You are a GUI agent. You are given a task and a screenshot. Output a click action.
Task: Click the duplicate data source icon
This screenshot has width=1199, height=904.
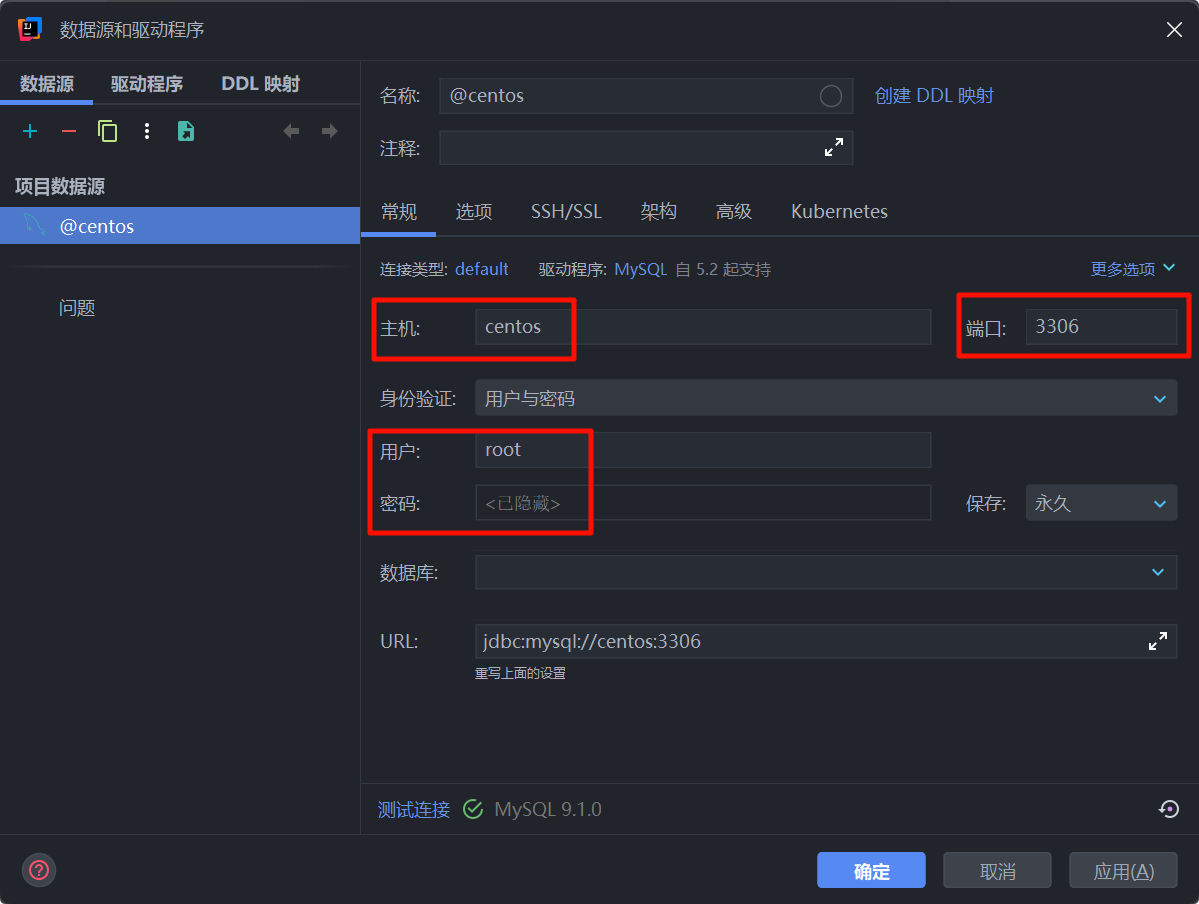pyautogui.click(x=108, y=132)
